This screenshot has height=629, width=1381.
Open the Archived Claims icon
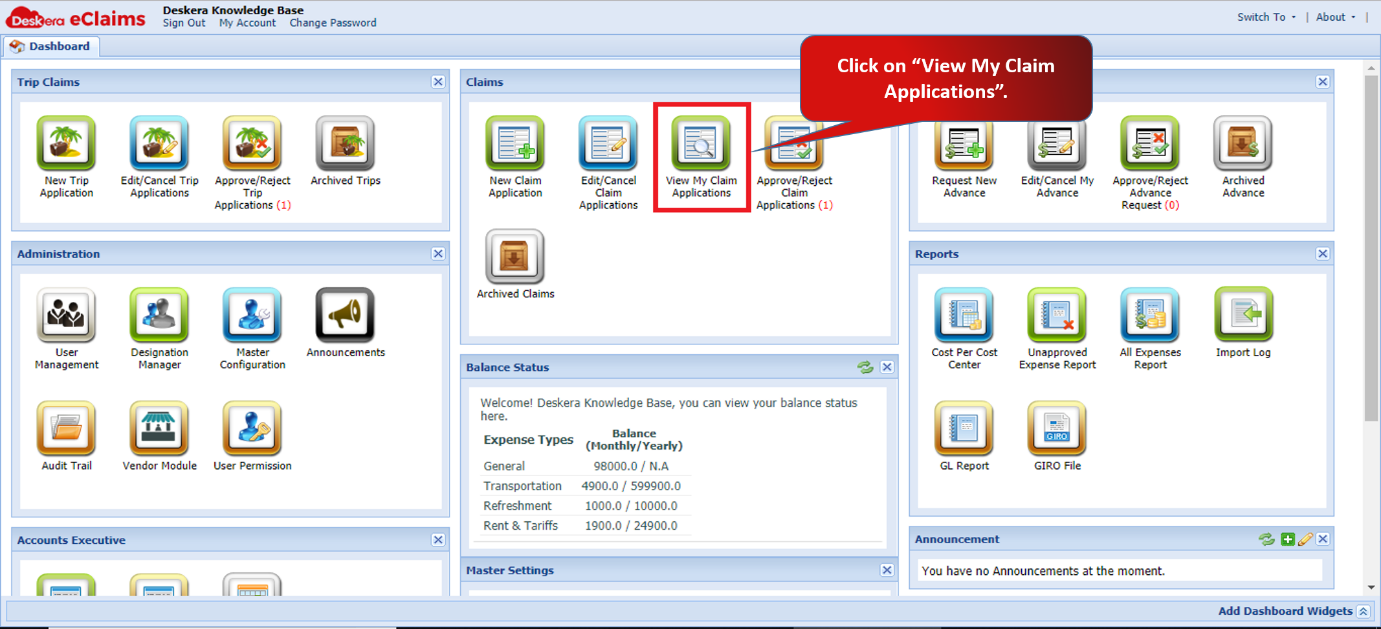point(515,257)
